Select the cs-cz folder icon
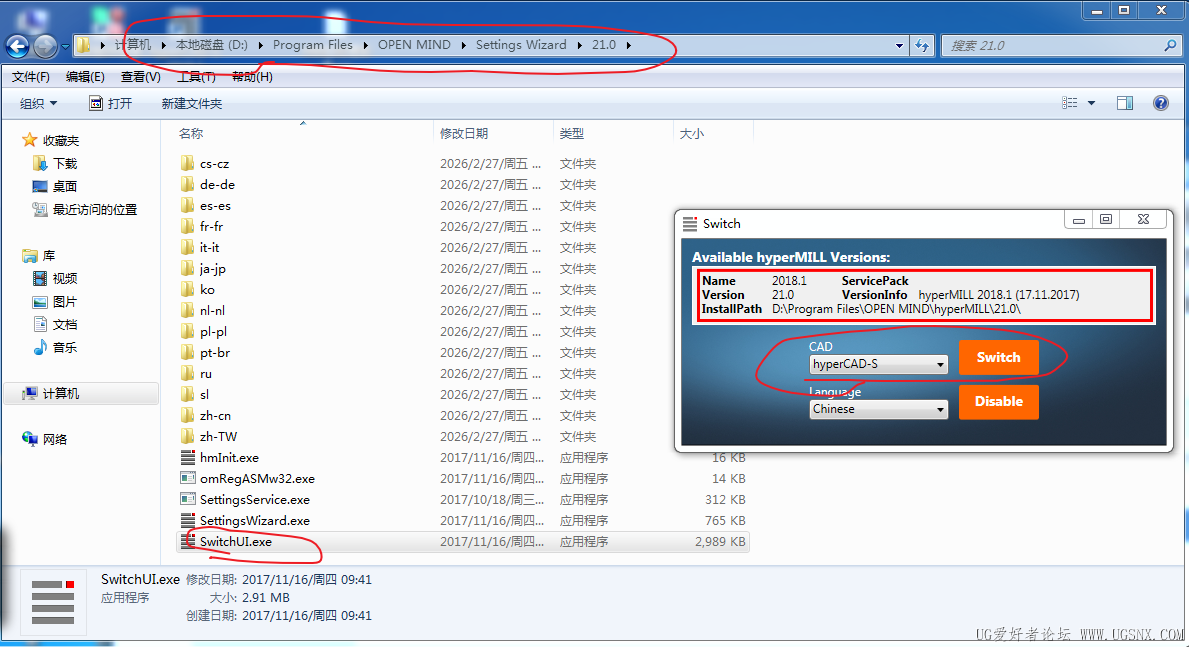 coord(187,163)
